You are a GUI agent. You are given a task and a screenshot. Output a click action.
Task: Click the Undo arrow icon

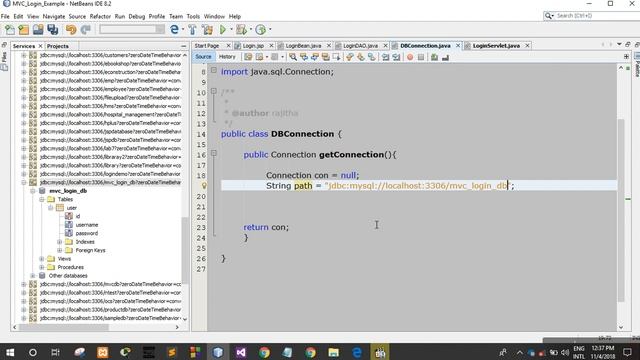pyautogui.click(x=71, y=29)
